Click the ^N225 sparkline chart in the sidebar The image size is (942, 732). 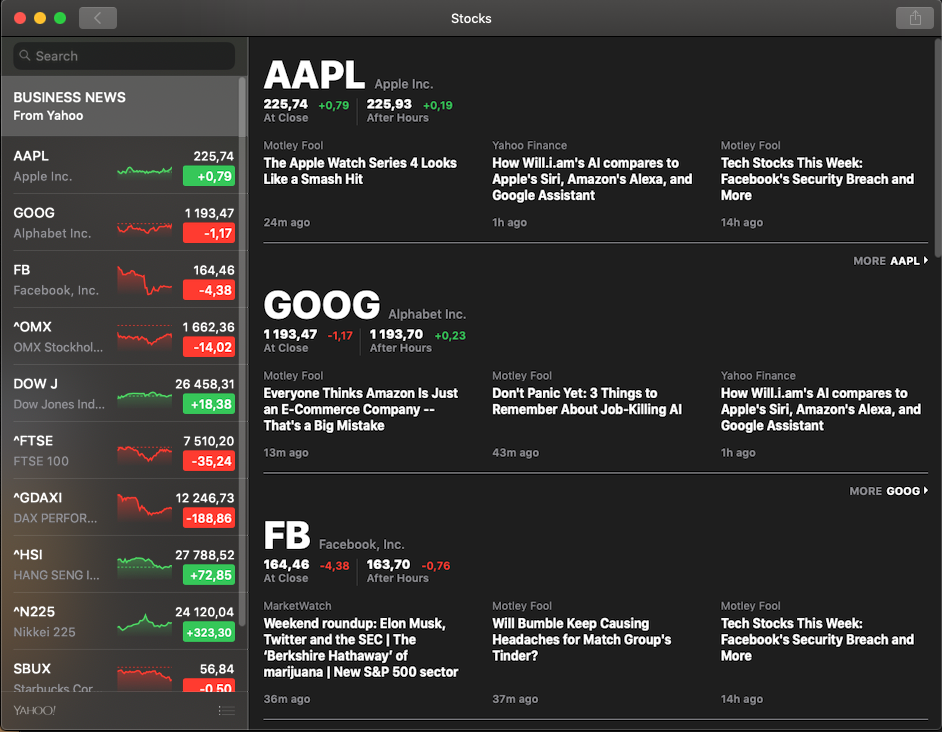pyautogui.click(x=145, y=623)
